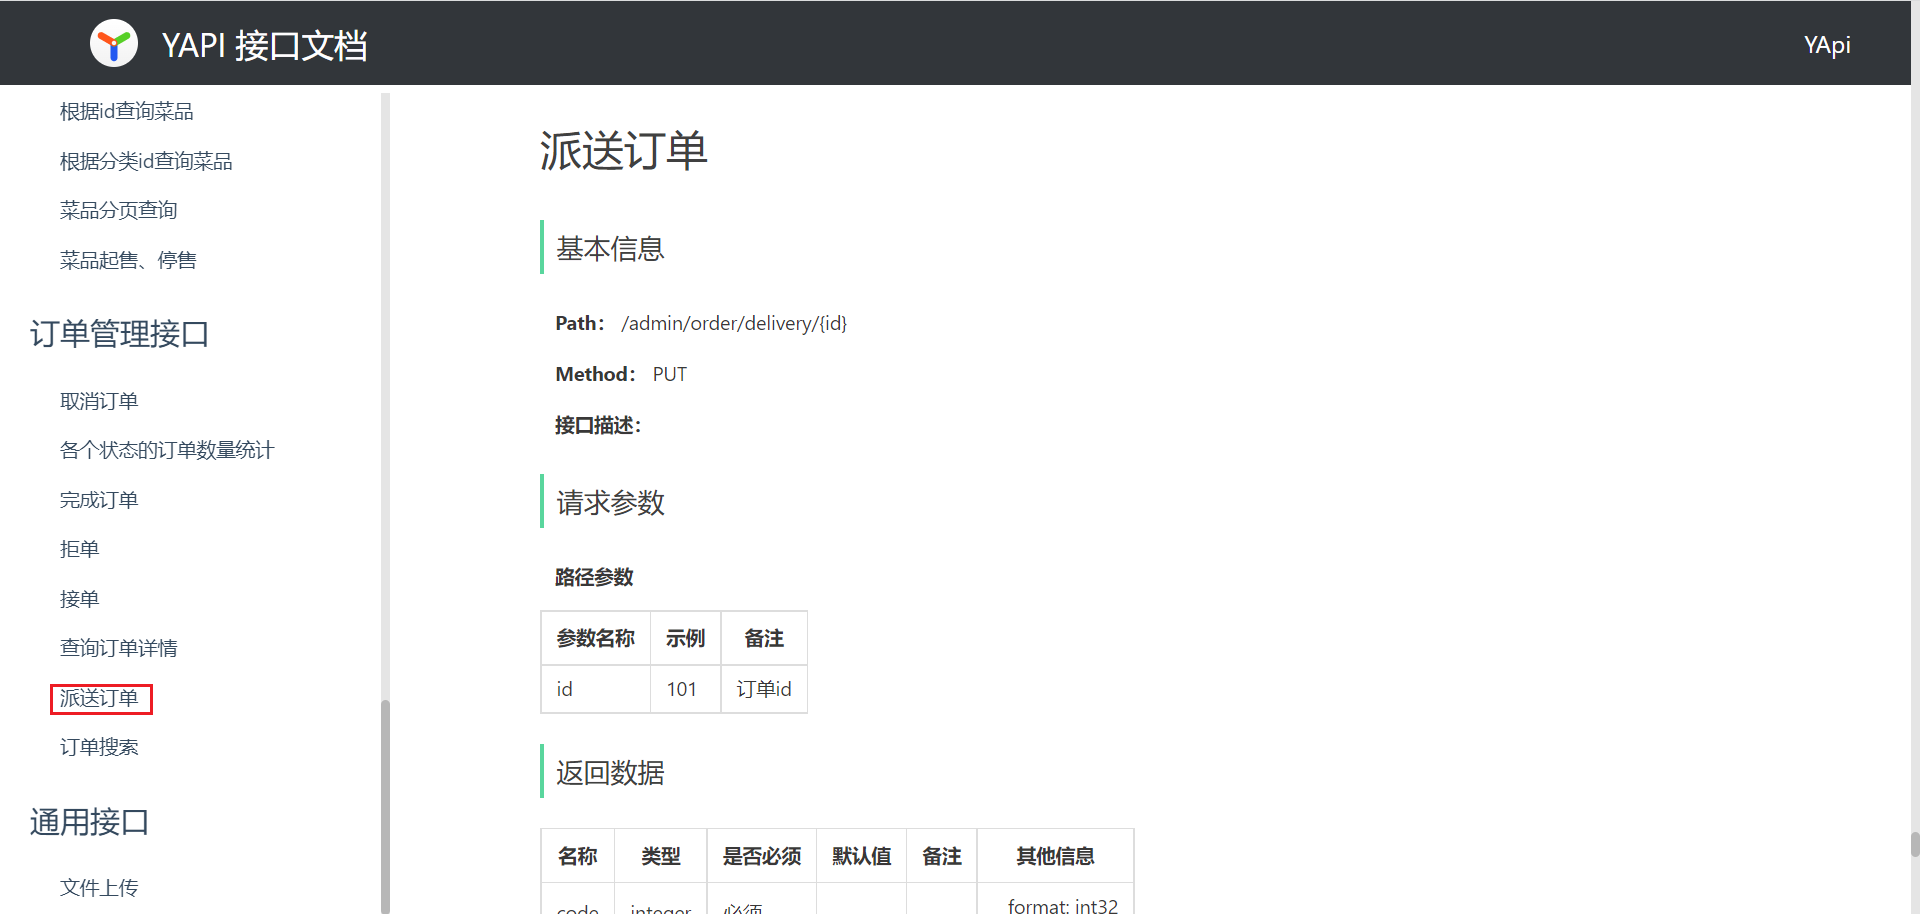Image resolution: width=1920 pixels, height=914 pixels.
Task: Open 文件上传 interface
Action: (99, 887)
